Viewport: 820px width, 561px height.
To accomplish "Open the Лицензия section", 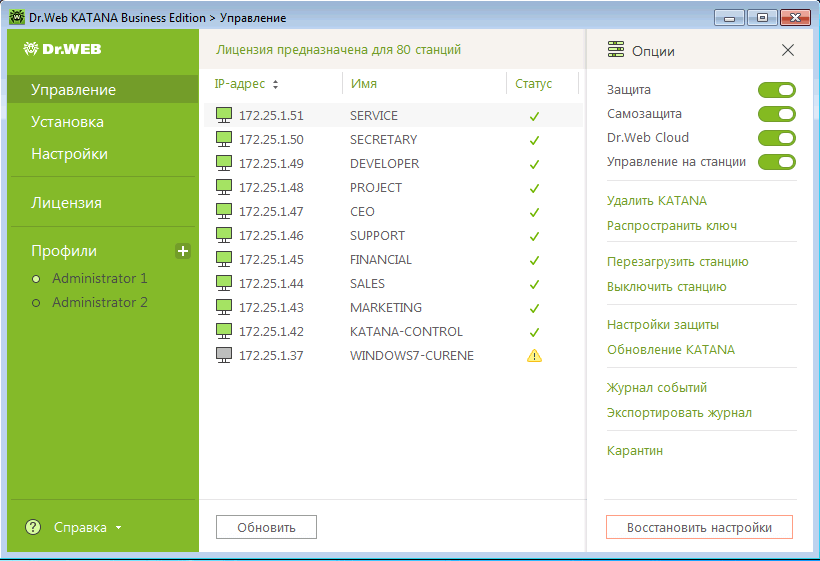I will [66, 203].
